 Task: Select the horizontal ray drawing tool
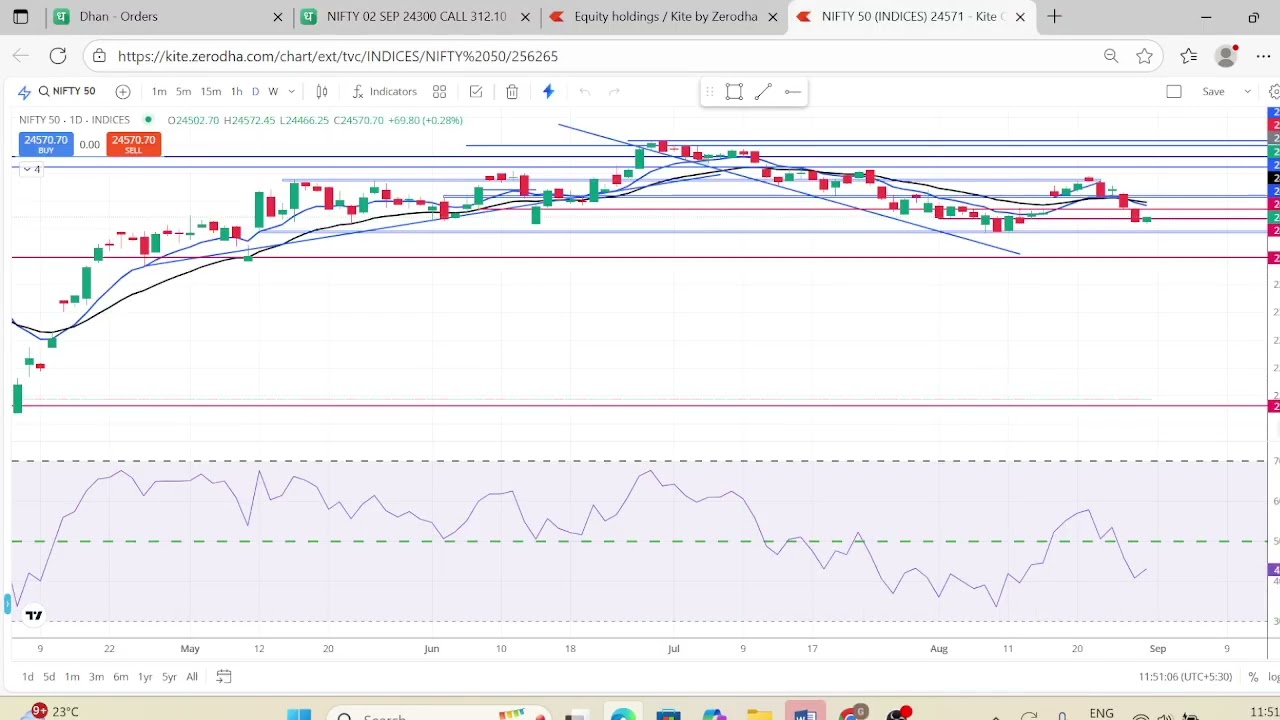coord(792,92)
